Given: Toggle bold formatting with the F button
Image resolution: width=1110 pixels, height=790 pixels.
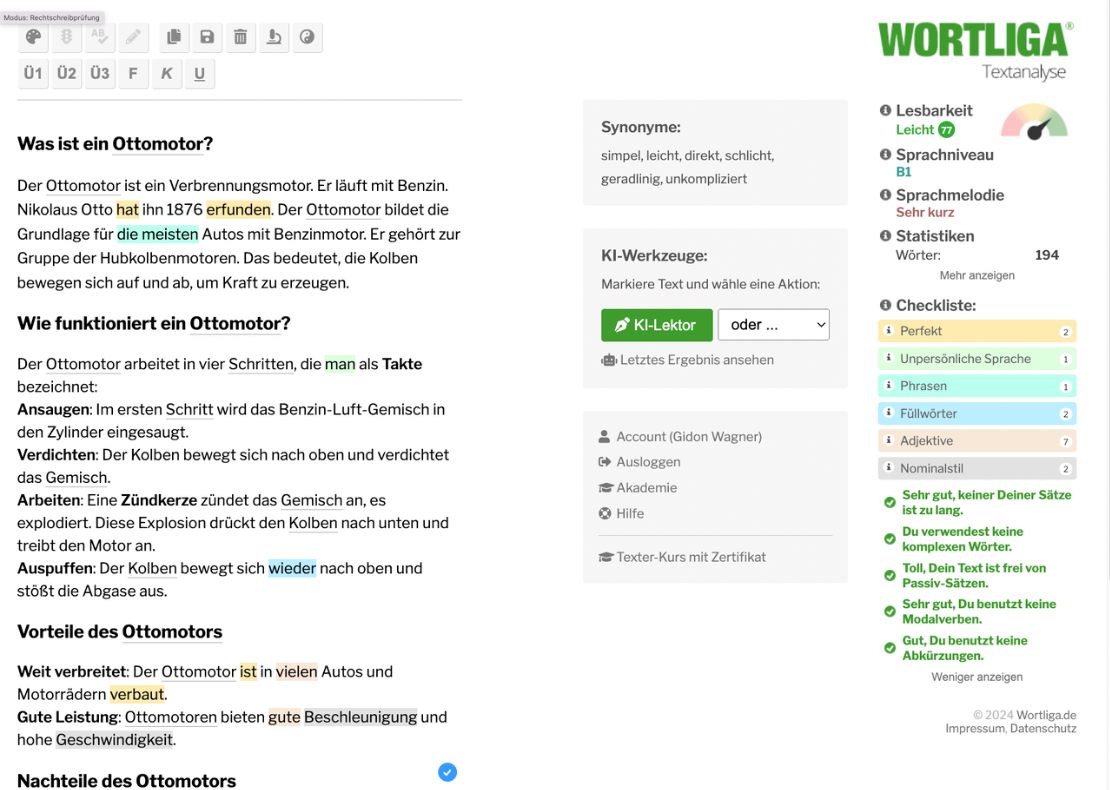Looking at the screenshot, I should (133, 73).
